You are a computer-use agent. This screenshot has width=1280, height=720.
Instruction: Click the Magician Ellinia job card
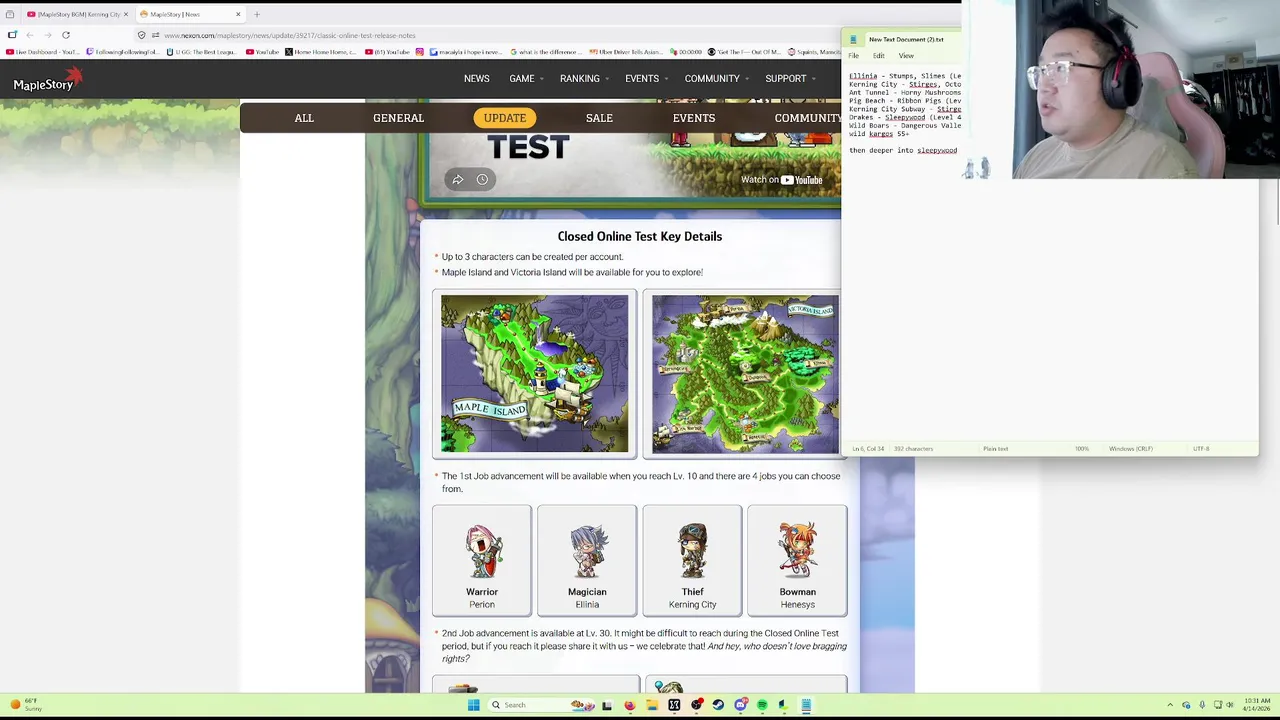(x=587, y=560)
